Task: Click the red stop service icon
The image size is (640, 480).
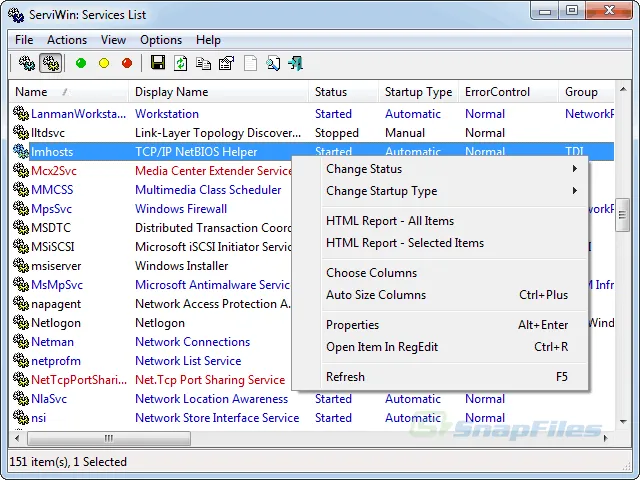Action: point(127,63)
